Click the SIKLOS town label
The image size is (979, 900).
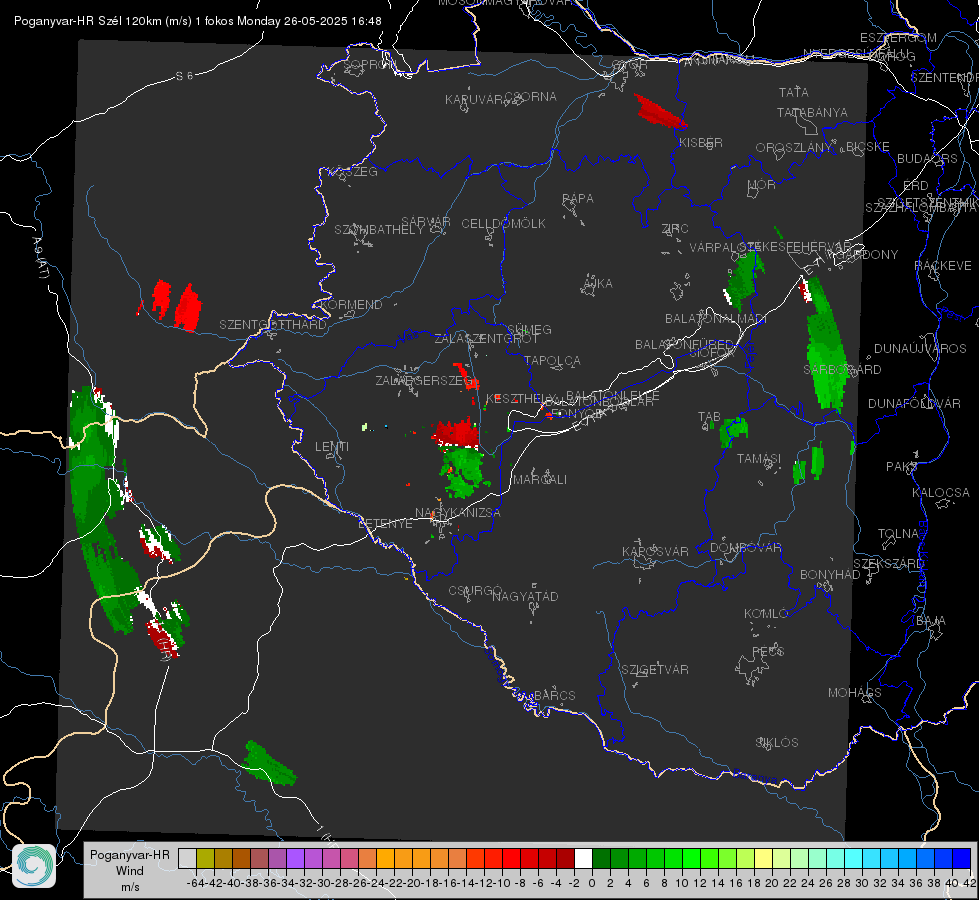point(777,743)
